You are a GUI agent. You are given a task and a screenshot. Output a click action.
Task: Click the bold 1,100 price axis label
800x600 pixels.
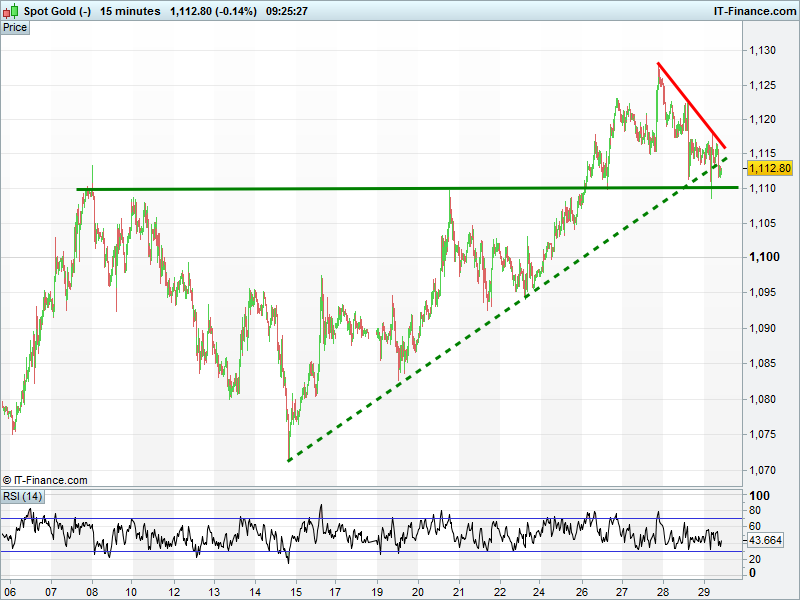(x=763, y=258)
